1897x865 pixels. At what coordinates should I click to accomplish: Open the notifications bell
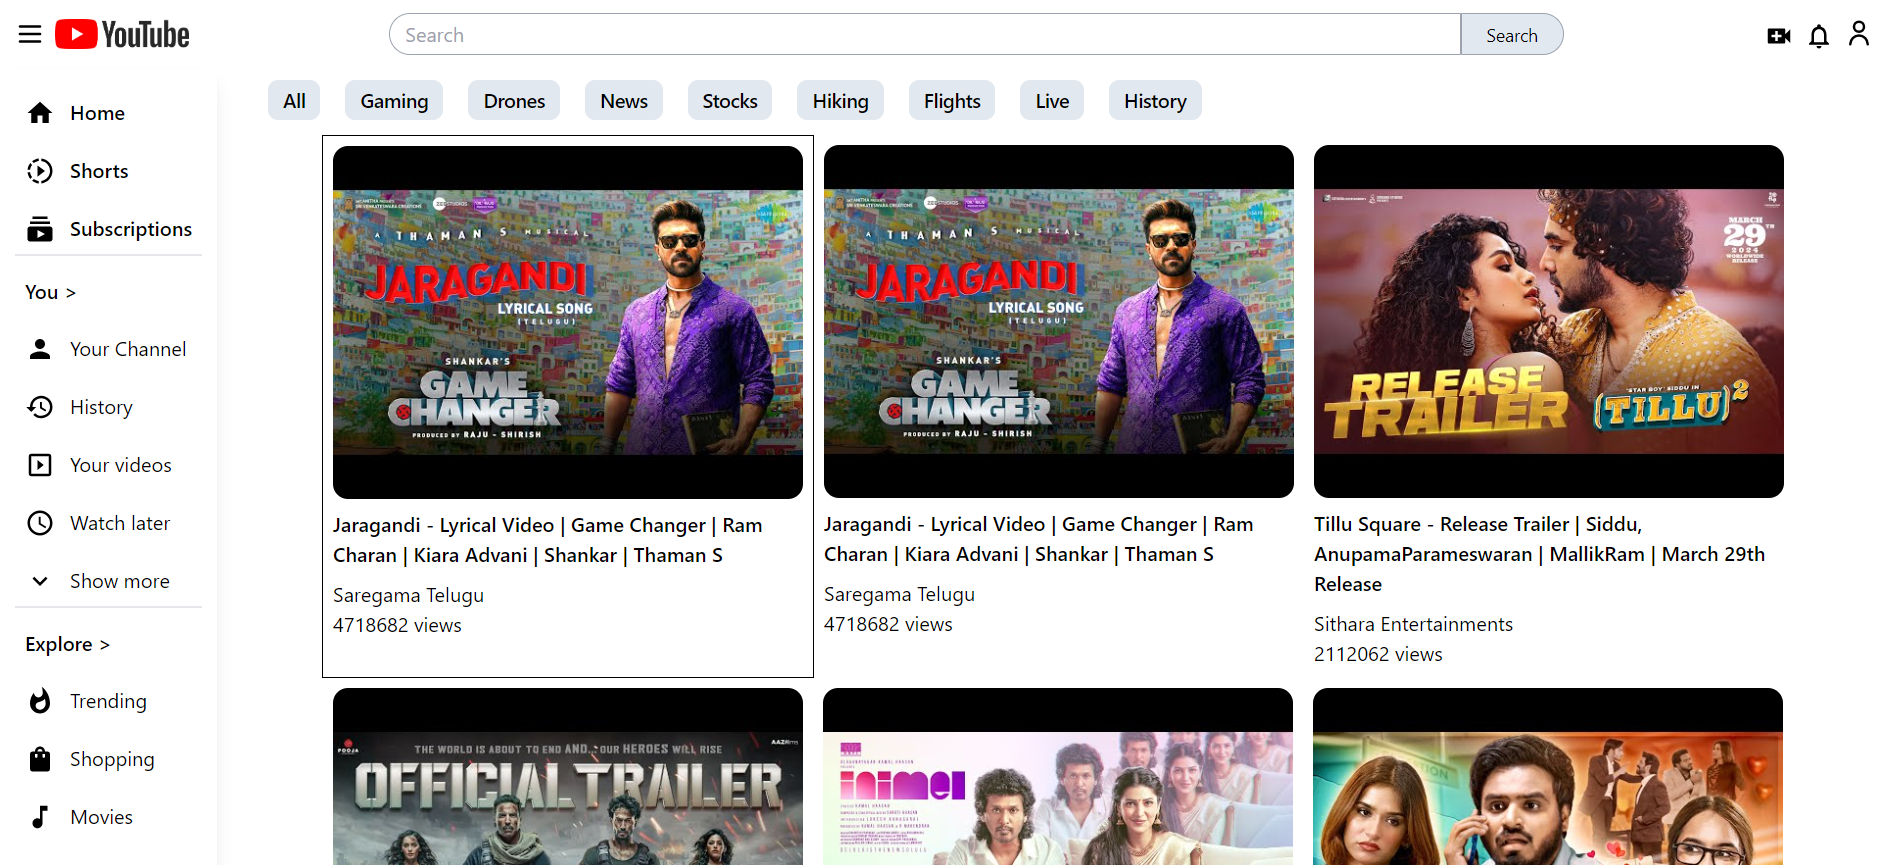pyautogui.click(x=1818, y=36)
